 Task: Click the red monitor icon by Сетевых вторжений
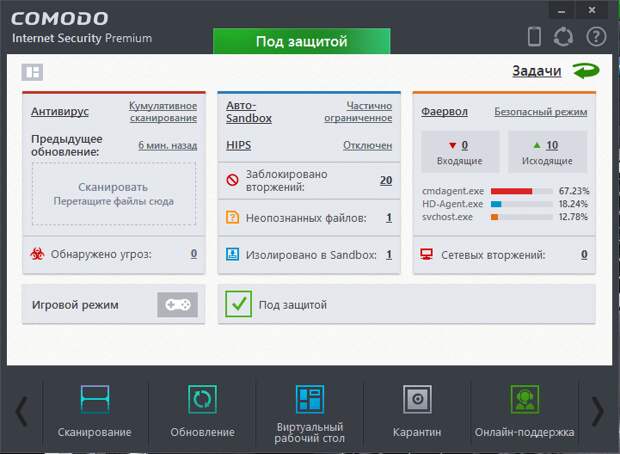[427, 254]
